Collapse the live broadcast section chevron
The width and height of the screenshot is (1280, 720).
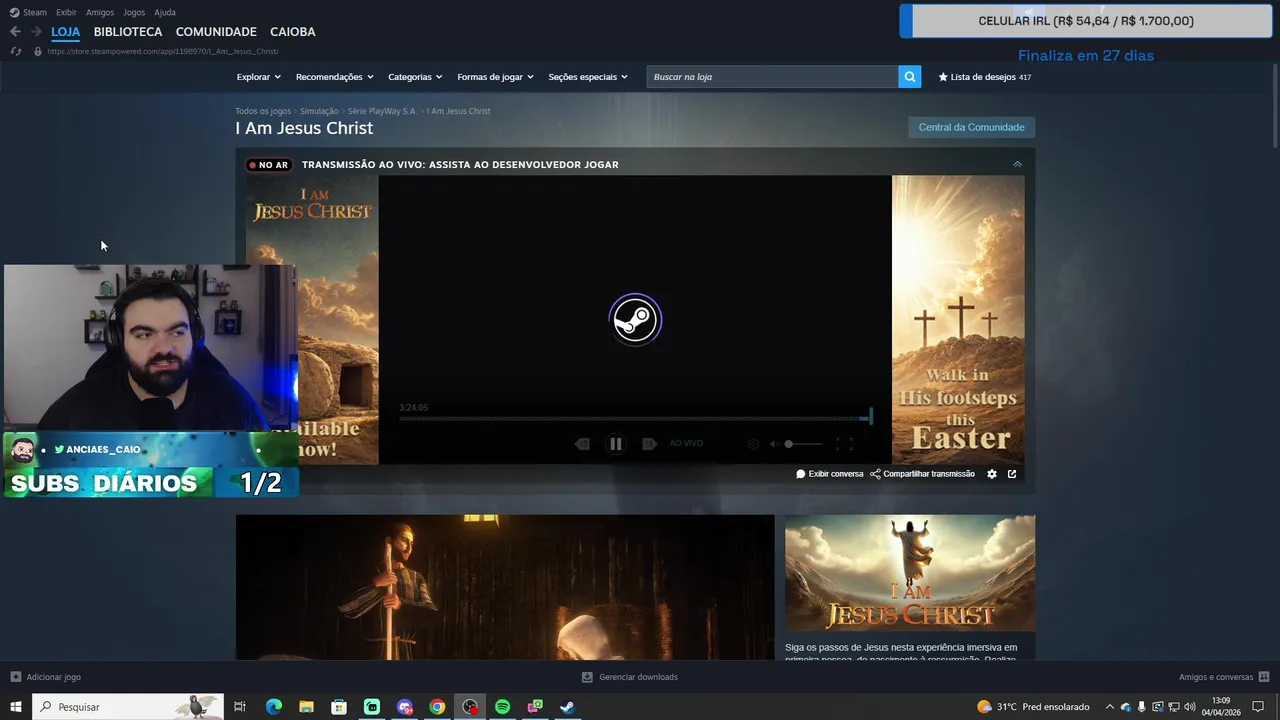click(x=1017, y=164)
